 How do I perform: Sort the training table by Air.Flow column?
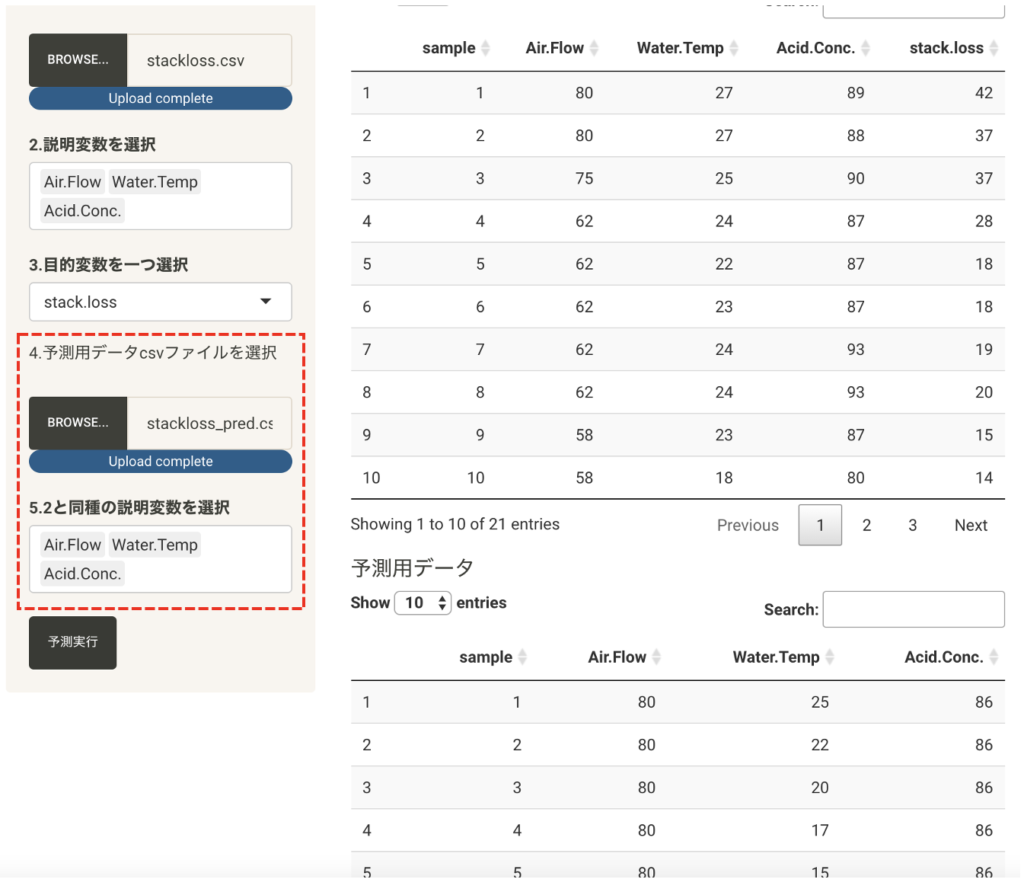[x=559, y=47]
